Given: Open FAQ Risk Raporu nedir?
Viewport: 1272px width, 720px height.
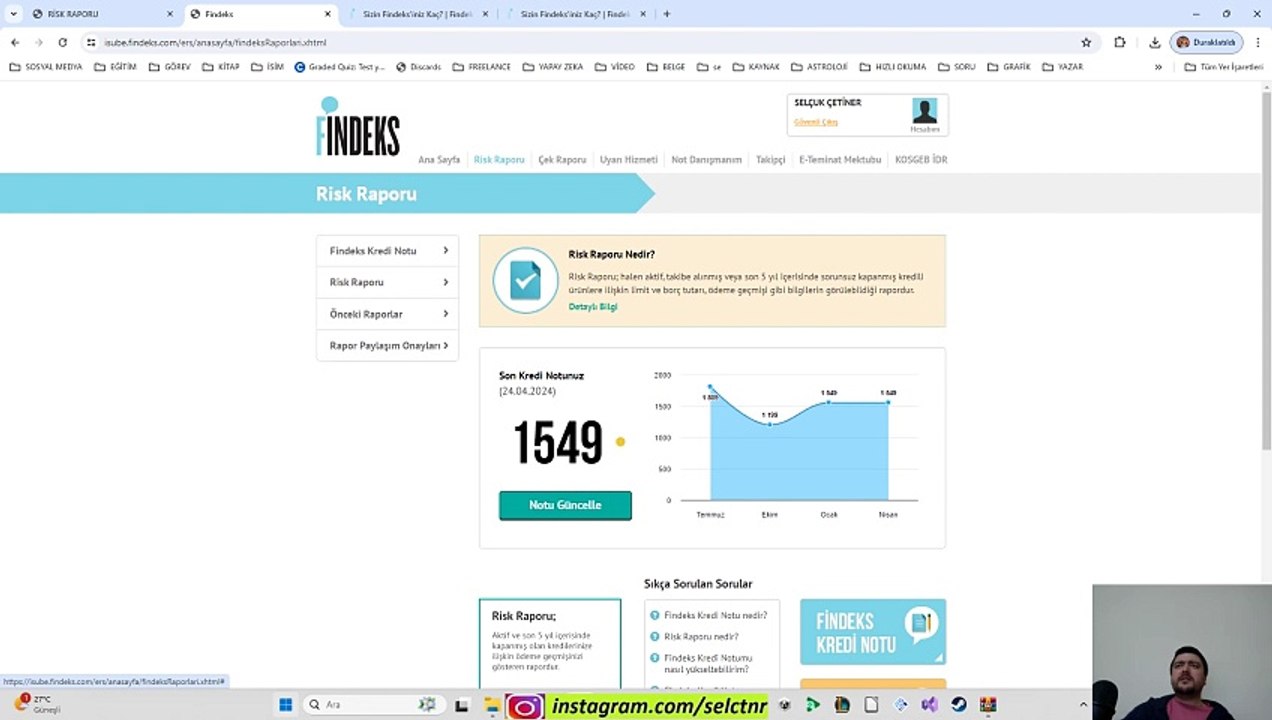Looking at the screenshot, I should click(x=701, y=637).
